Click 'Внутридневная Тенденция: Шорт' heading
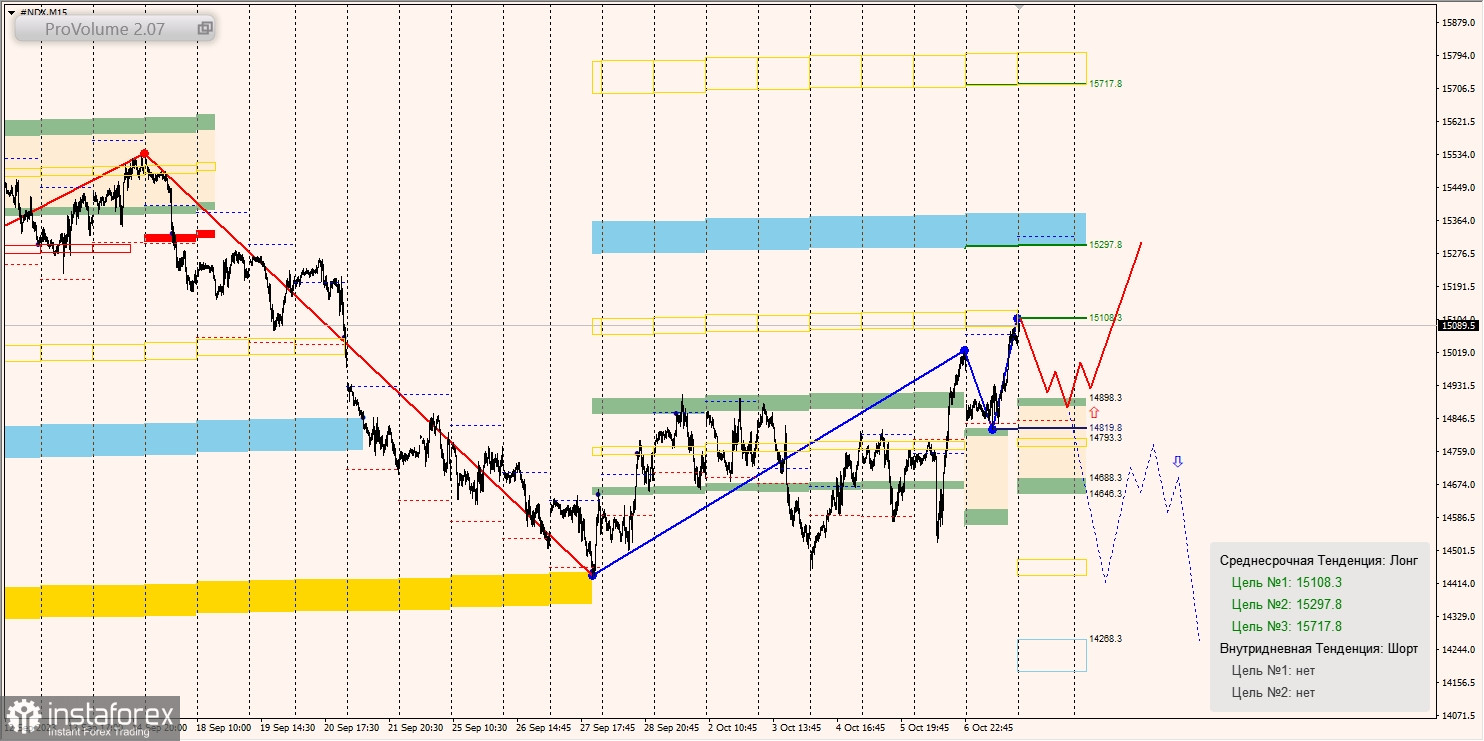This screenshot has width=1484, height=741. (x=1319, y=649)
